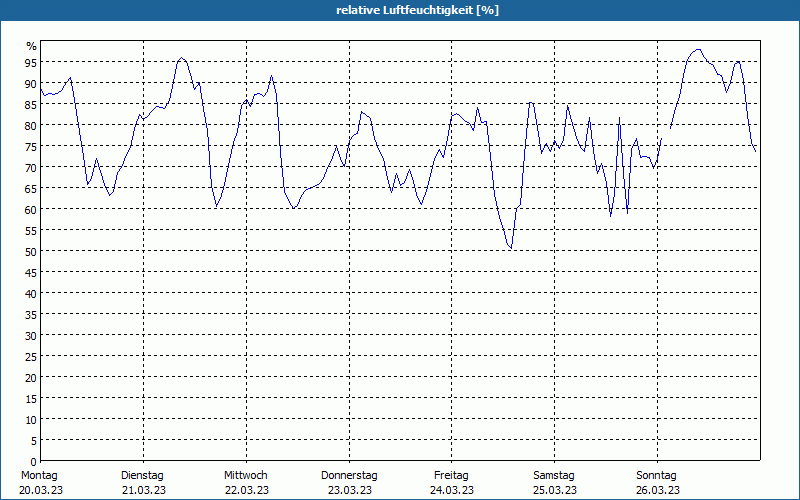The width and height of the screenshot is (800, 500).
Task: Click the lowest humidity dip on Friday
Action: [511, 248]
